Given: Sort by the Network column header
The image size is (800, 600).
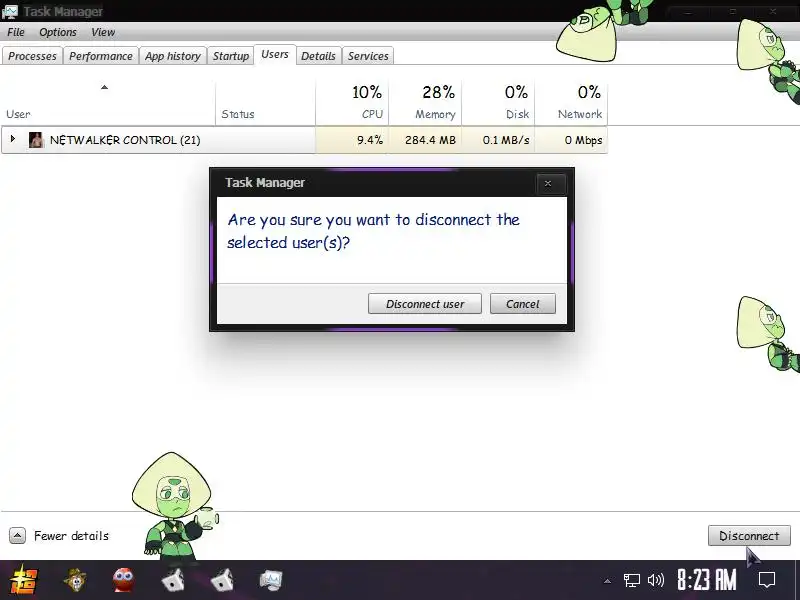Looking at the screenshot, I should (571, 103).
